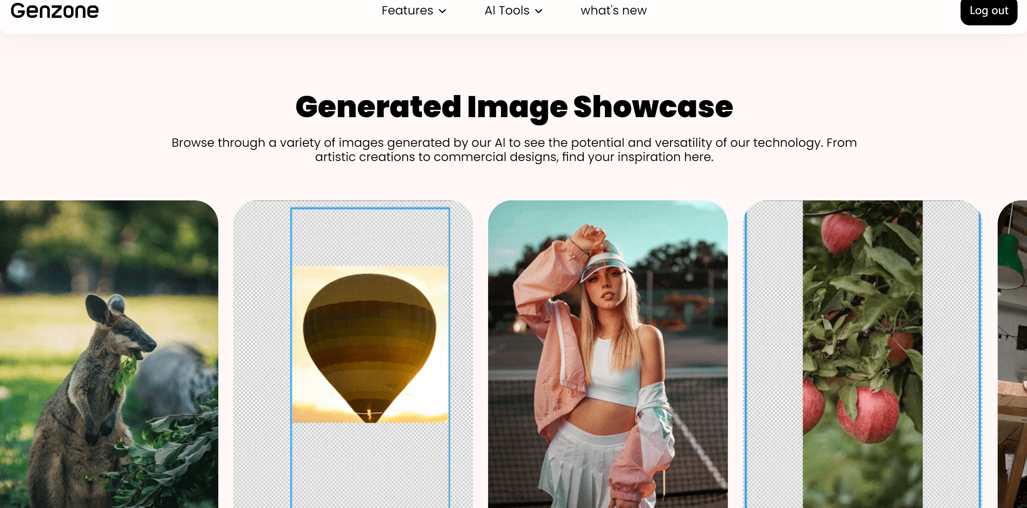The image size is (1027, 508).
Task: Click right transparent strip of apple card
Action: pyautogui.click(x=952, y=354)
